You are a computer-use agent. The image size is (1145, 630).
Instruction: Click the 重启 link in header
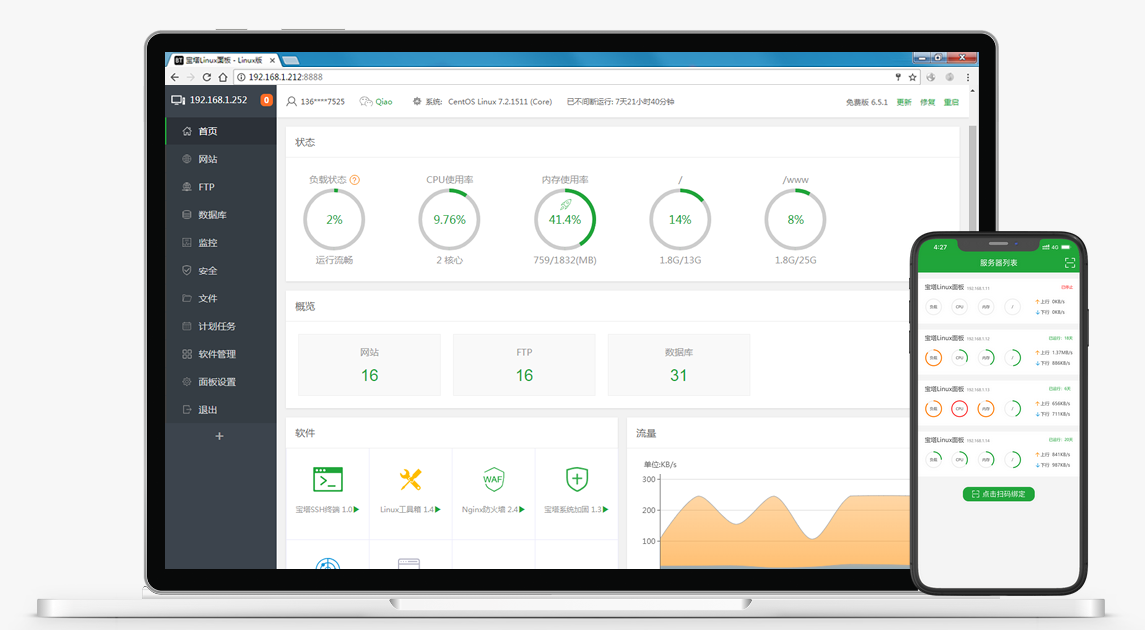951,102
